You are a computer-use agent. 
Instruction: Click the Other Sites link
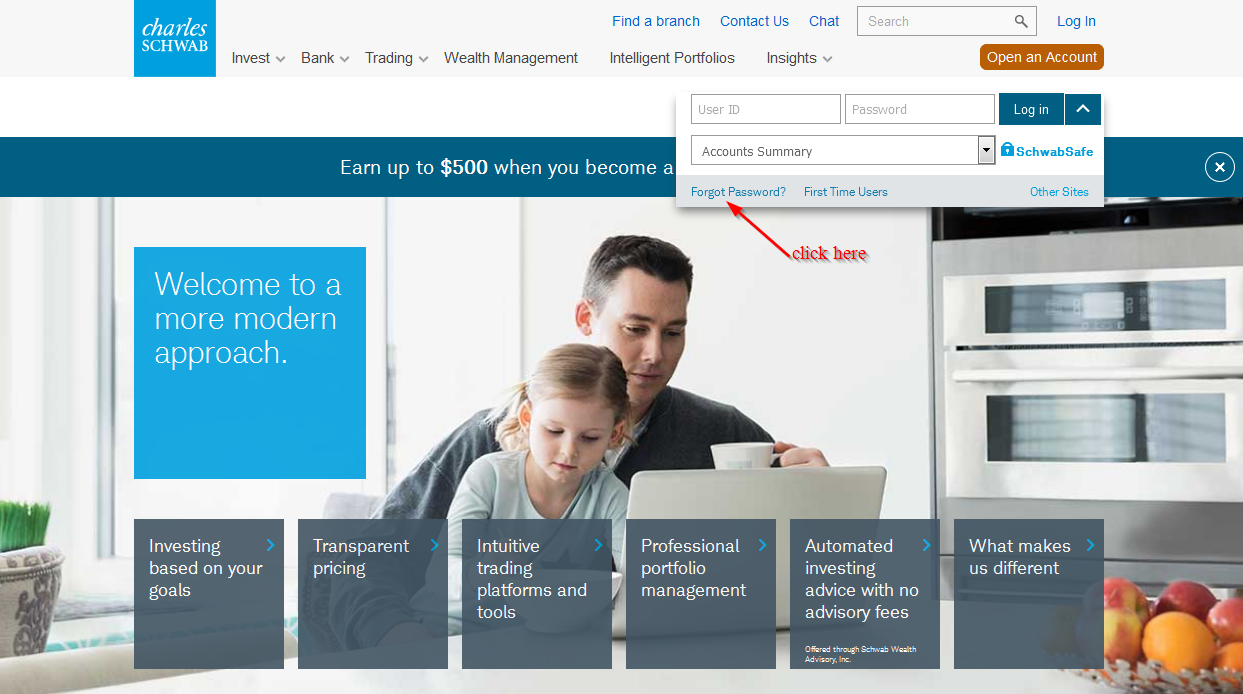click(1059, 192)
